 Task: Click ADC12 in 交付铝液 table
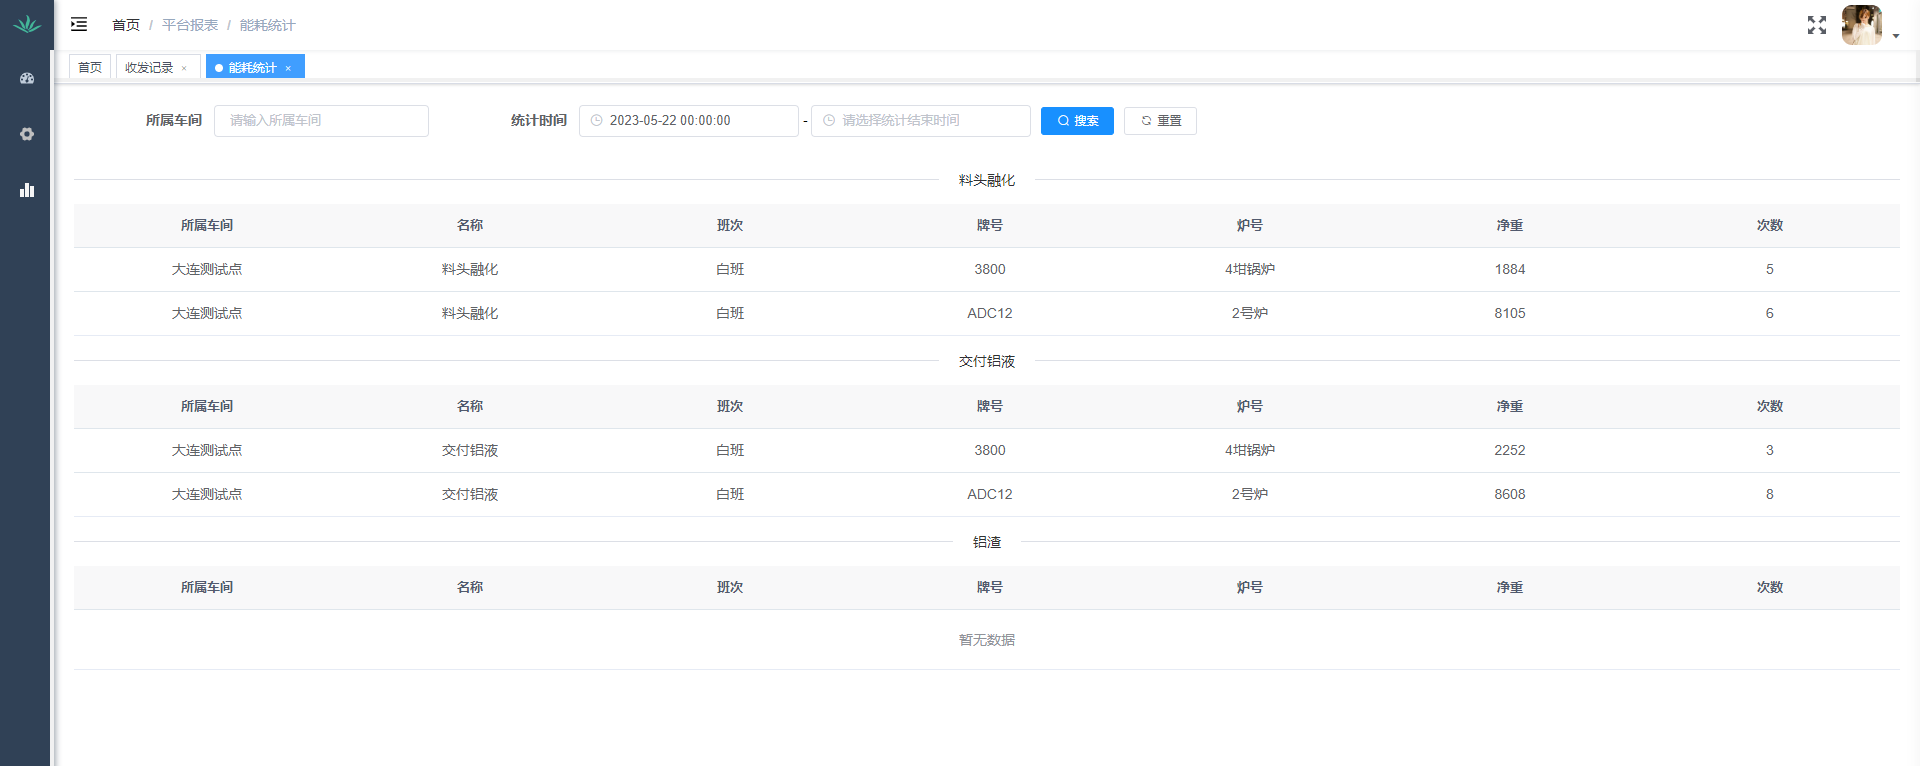point(990,495)
